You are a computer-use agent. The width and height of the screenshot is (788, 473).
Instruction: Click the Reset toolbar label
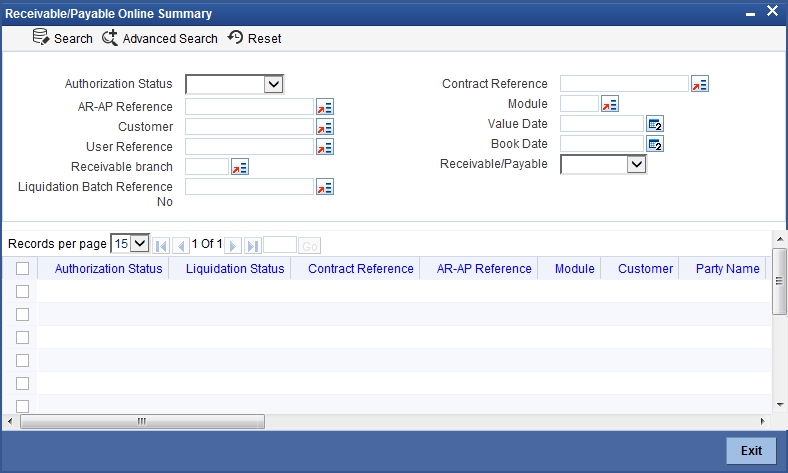pos(264,39)
